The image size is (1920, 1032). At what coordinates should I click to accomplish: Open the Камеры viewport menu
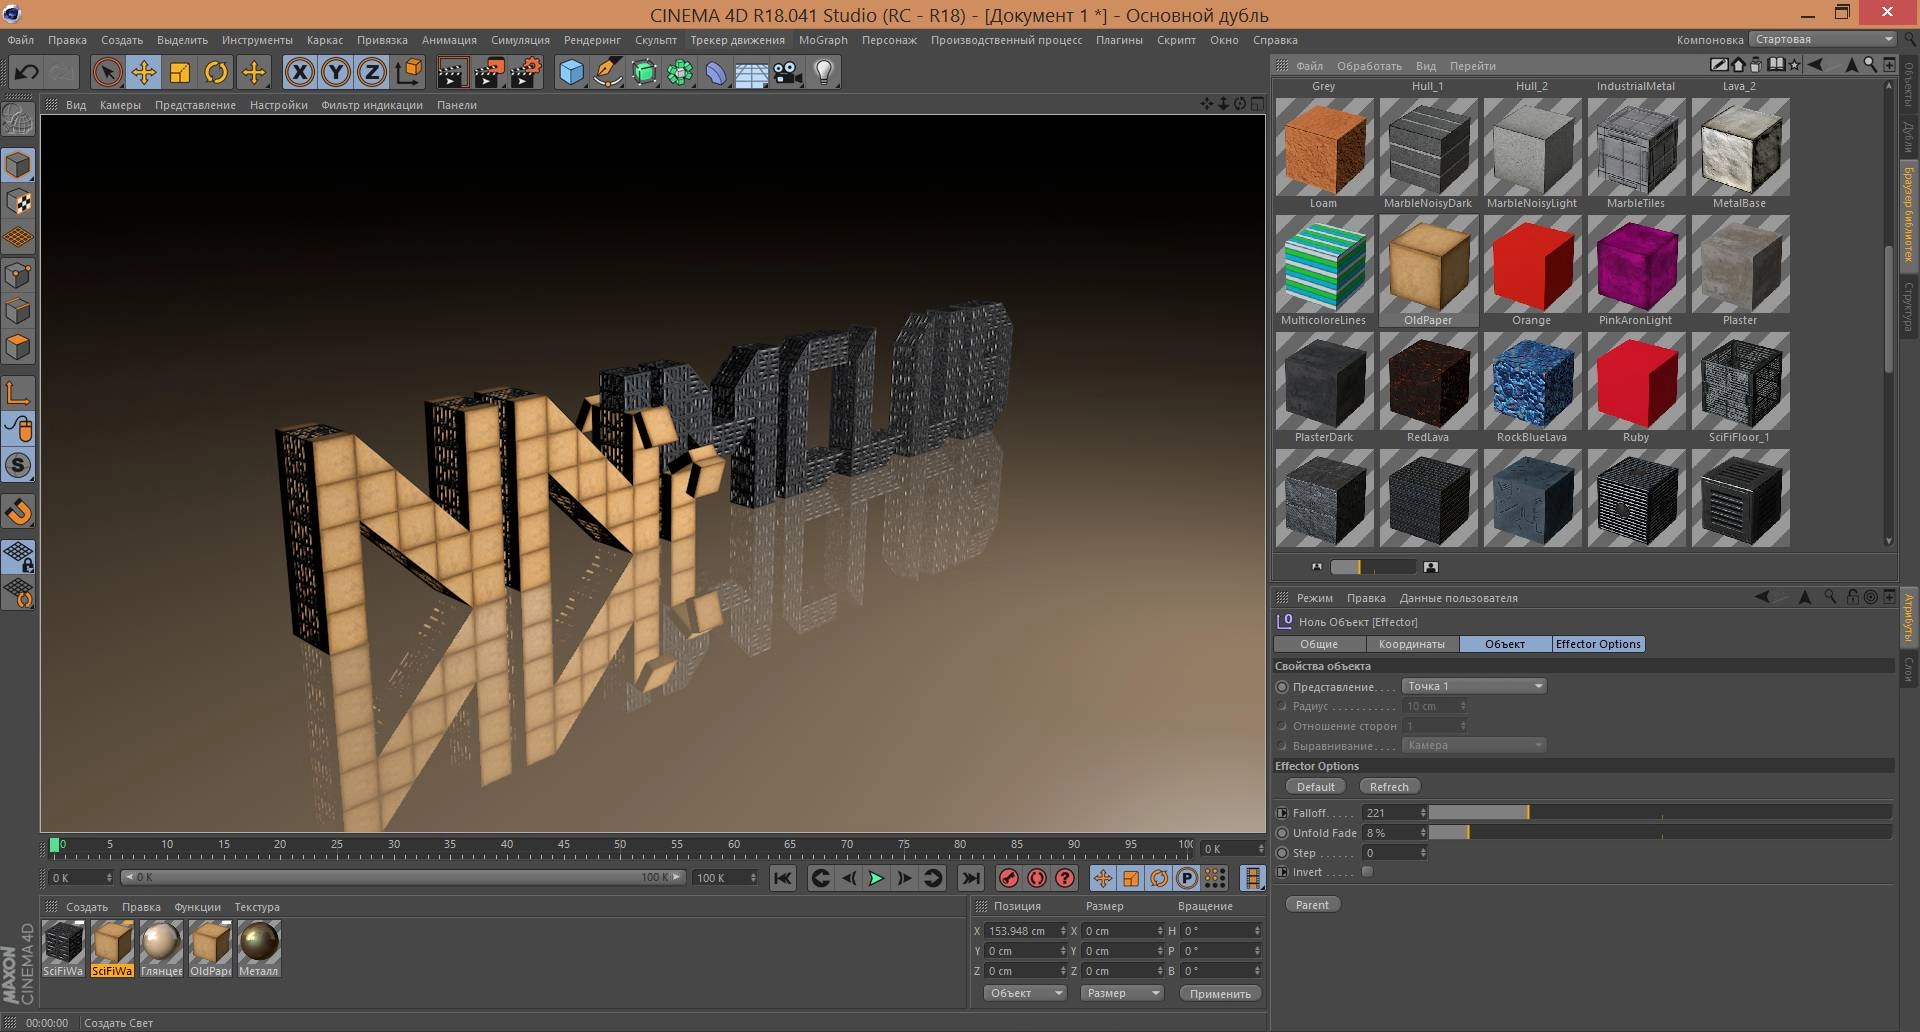120,105
